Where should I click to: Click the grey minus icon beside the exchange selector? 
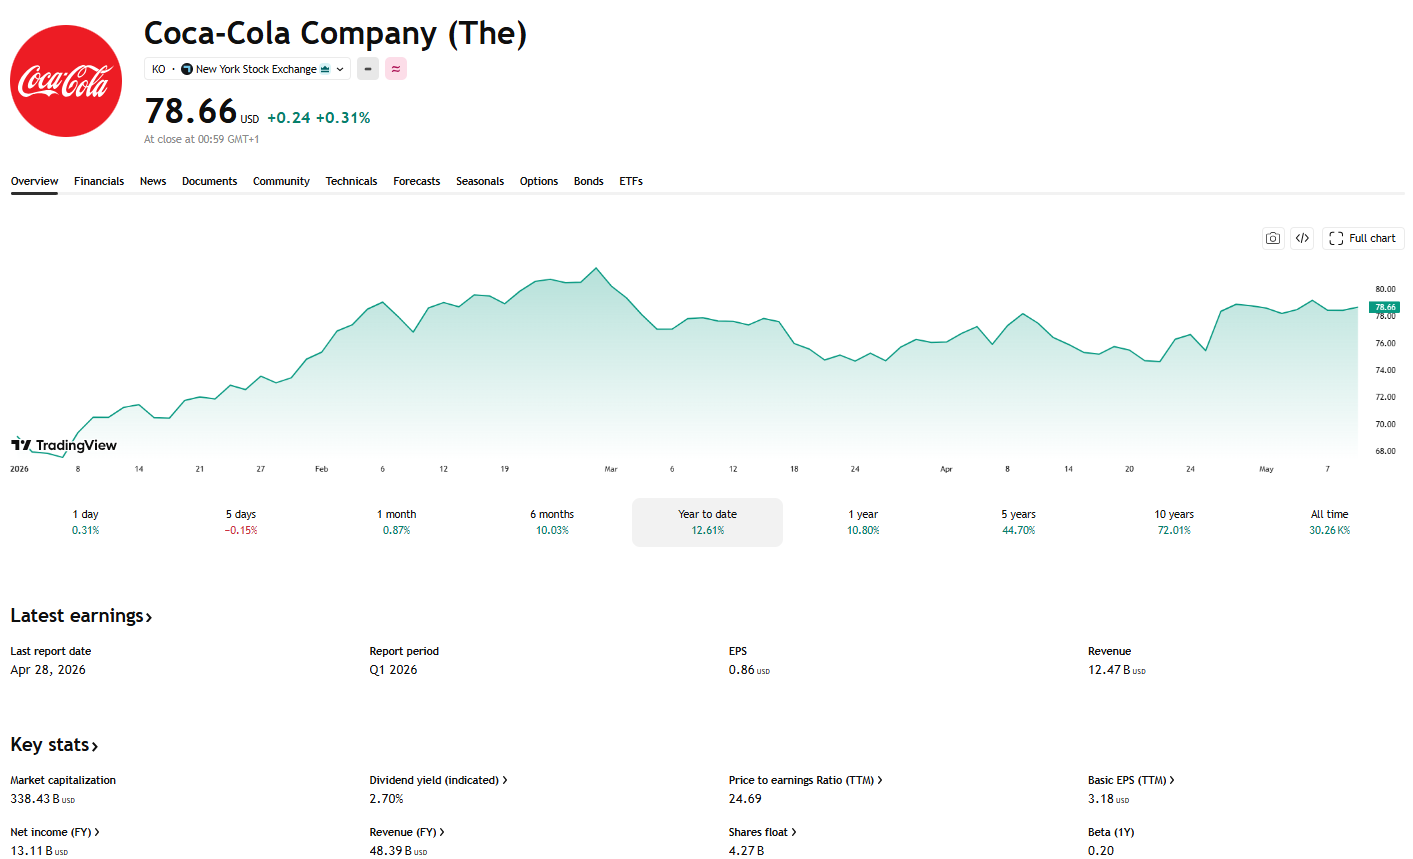pyautogui.click(x=368, y=69)
